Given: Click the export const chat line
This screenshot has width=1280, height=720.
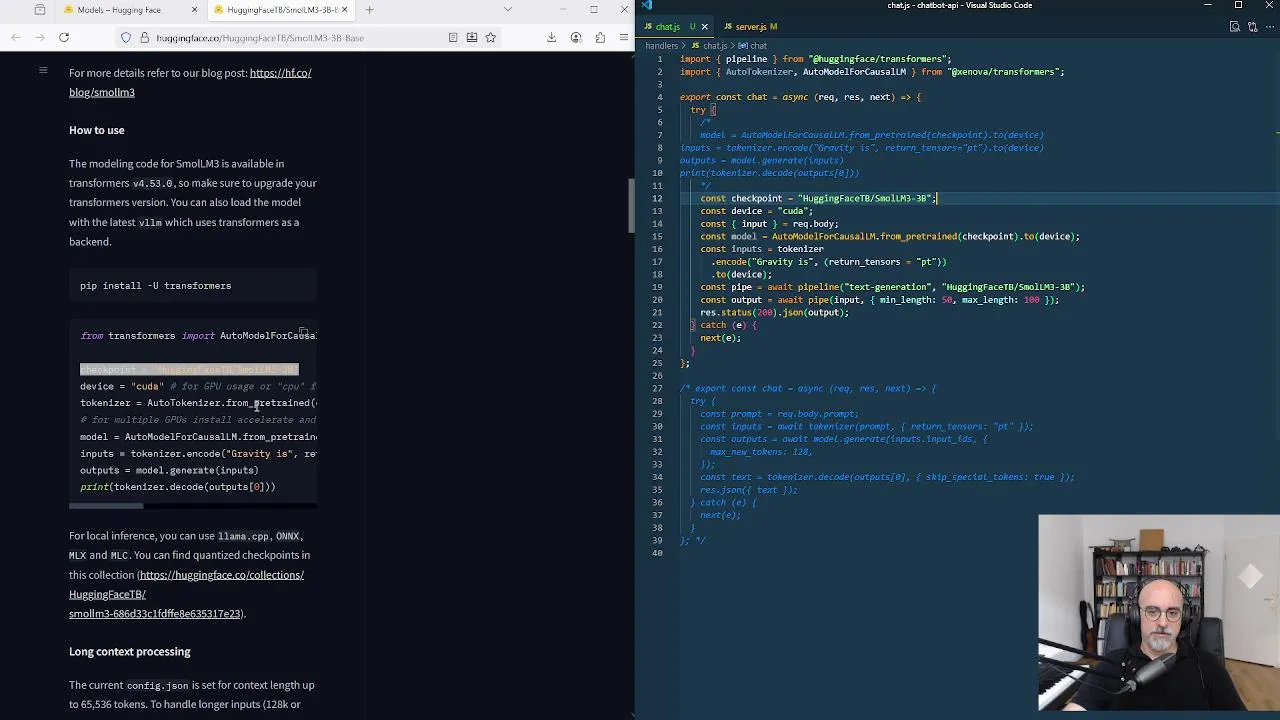Looking at the screenshot, I should [800, 97].
